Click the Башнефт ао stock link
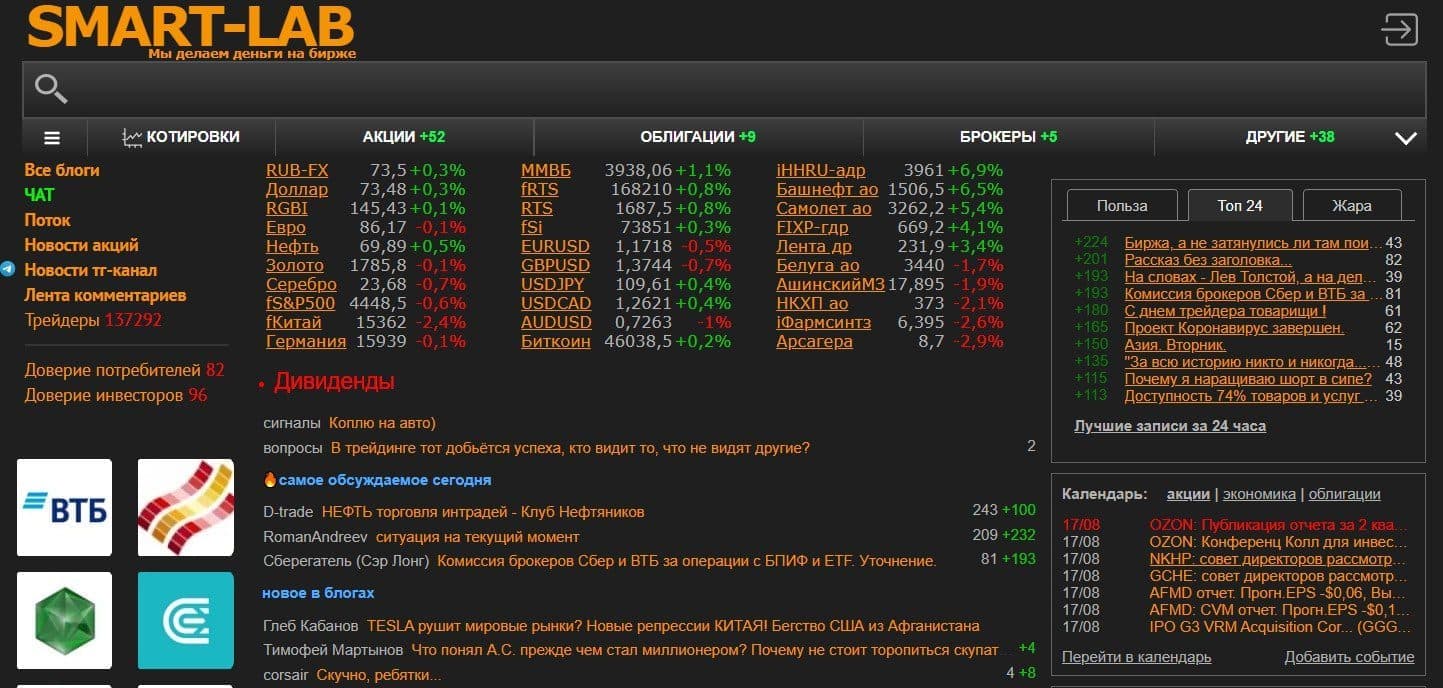 coord(827,189)
